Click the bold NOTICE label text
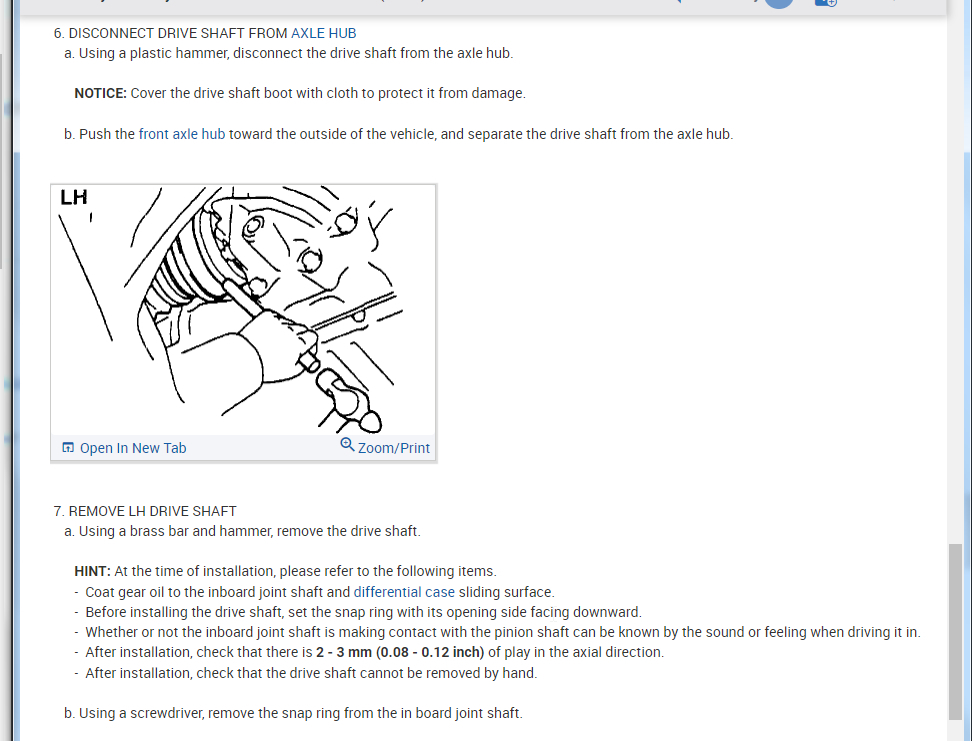The image size is (972, 741). [x=100, y=94]
